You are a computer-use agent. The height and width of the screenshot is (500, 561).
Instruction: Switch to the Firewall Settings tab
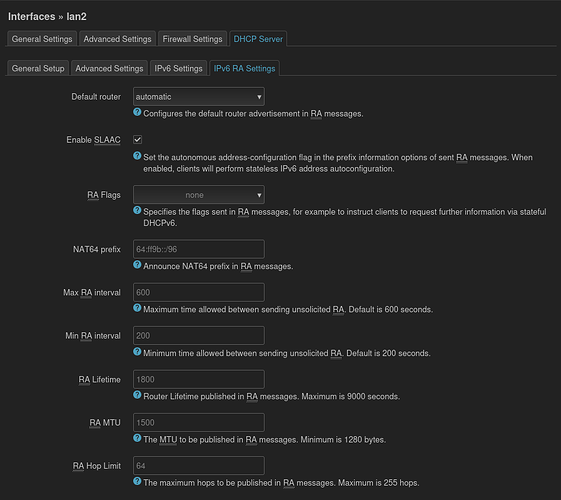click(x=192, y=39)
